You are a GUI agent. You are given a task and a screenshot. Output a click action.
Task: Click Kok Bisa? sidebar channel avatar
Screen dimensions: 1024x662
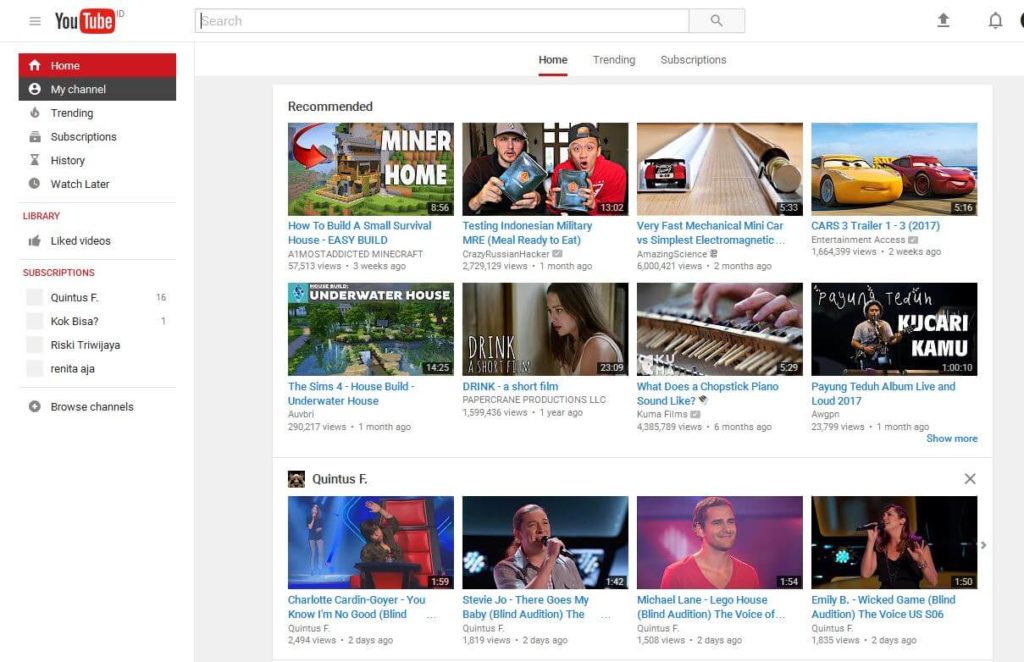pos(35,321)
